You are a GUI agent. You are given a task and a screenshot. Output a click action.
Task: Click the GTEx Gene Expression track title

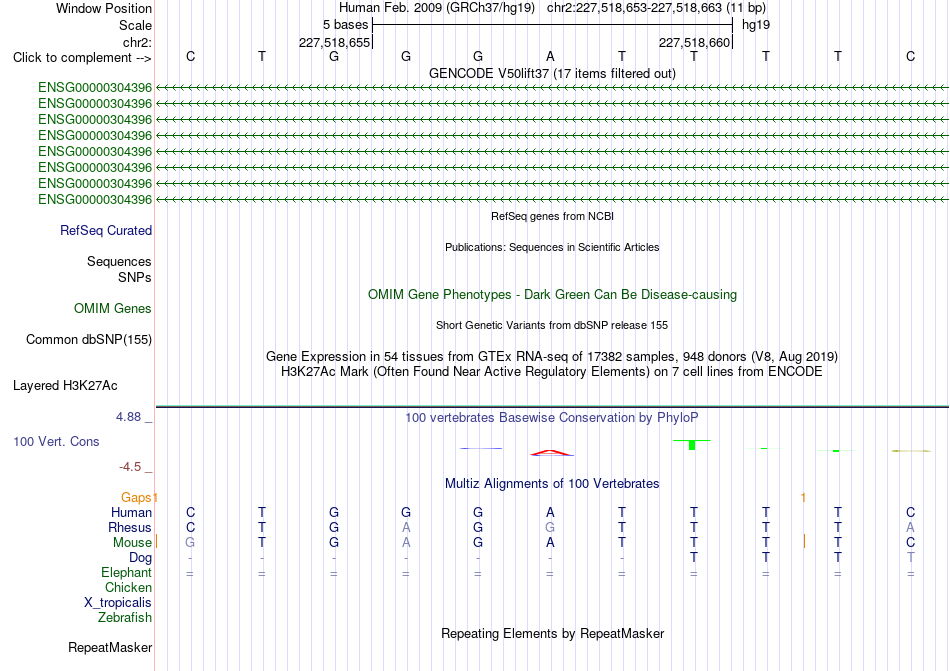(552, 357)
